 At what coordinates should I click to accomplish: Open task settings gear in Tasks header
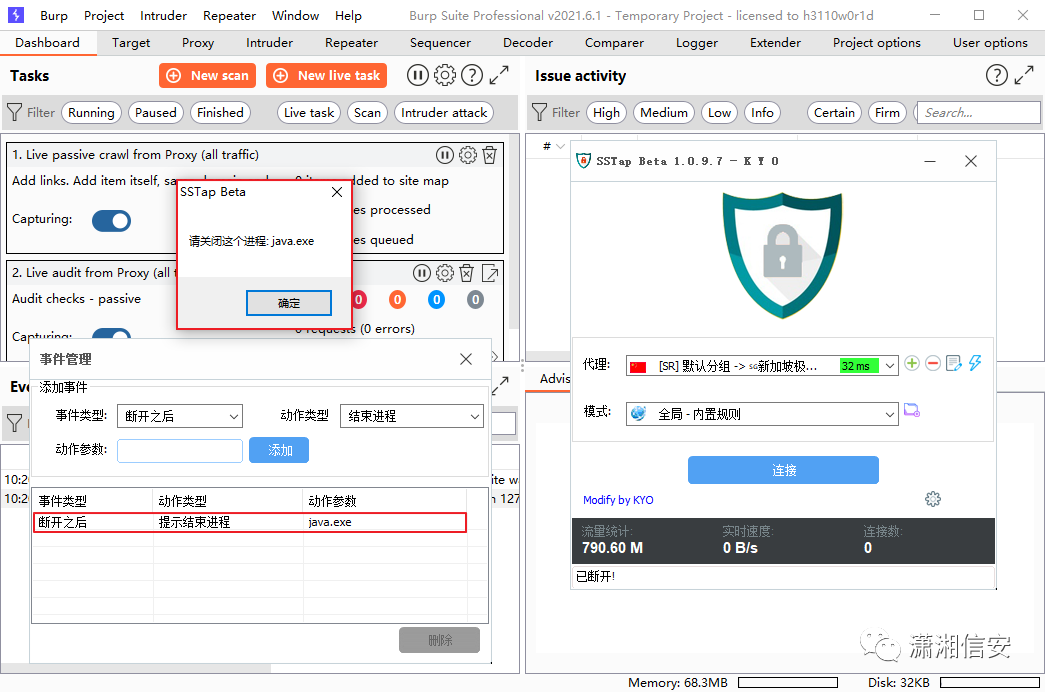coord(445,75)
